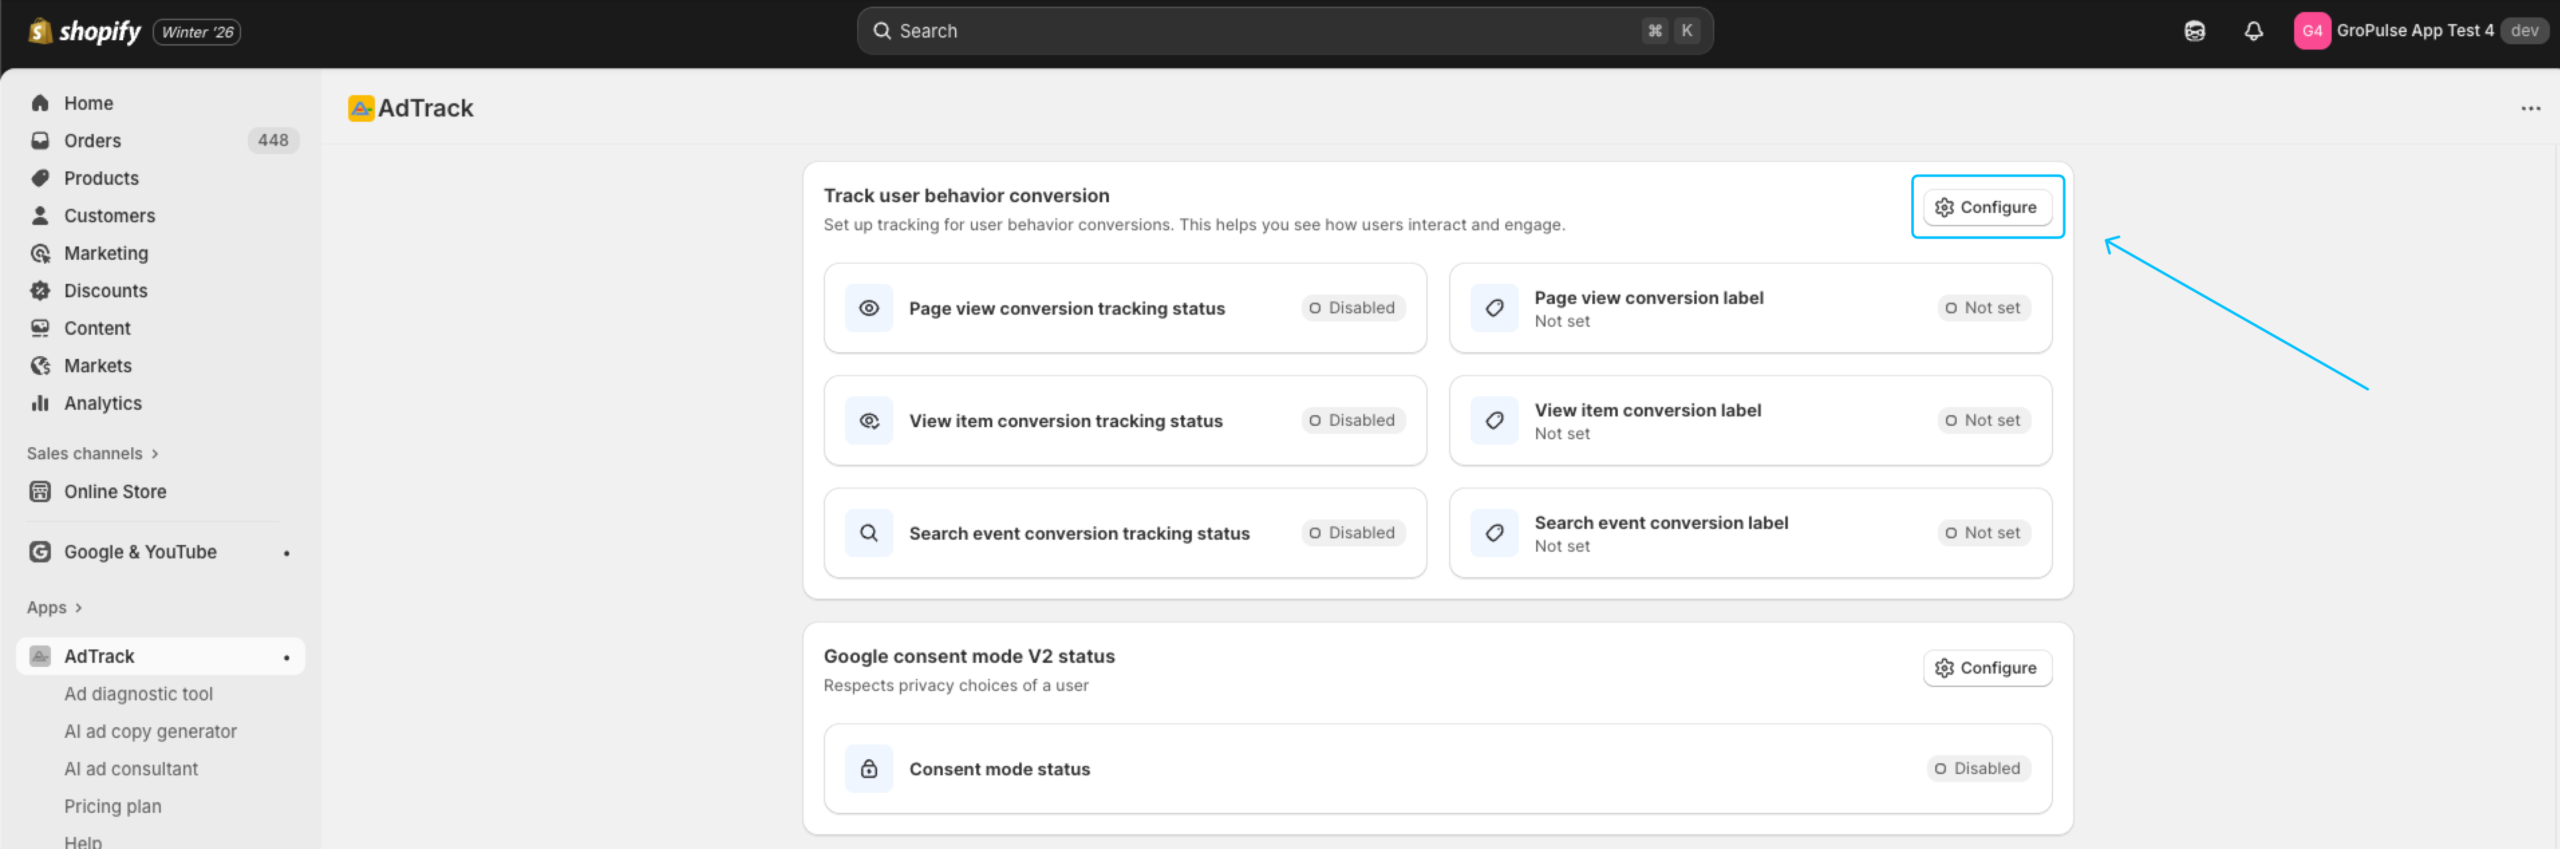2560x849 pixels.
Task: Click the Discounts badge icon
Action: [x=40, y=291]
